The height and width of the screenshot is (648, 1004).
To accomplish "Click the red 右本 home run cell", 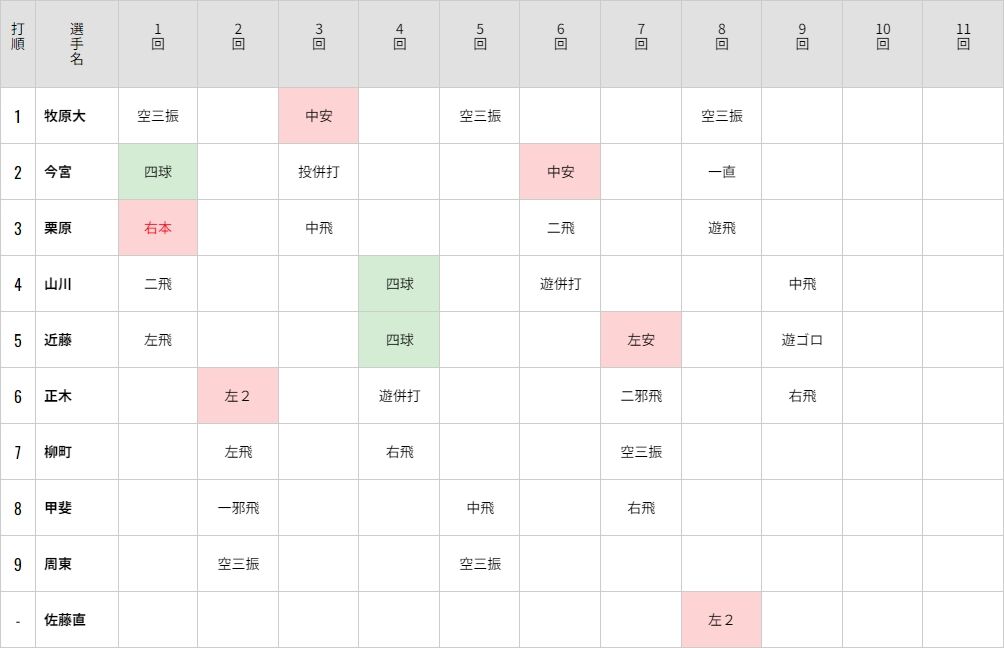I will 158,228.
